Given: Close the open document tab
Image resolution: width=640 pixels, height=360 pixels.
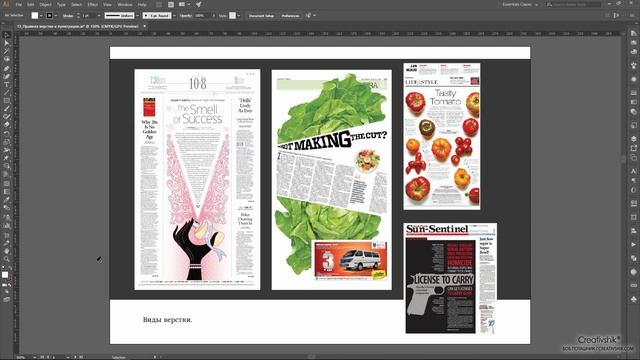Looking at the screenshot, I should [x=144, y=26].
